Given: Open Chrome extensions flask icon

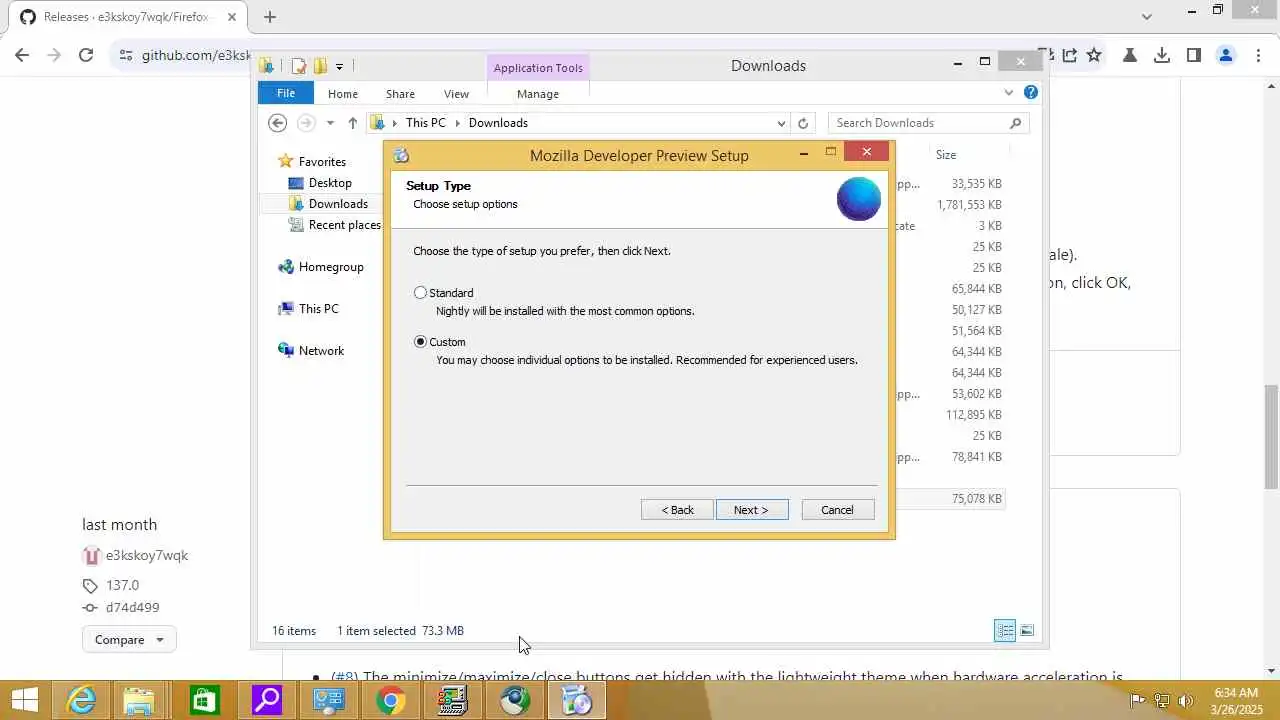Looking at the screenshot, I should coord(1130,55).
